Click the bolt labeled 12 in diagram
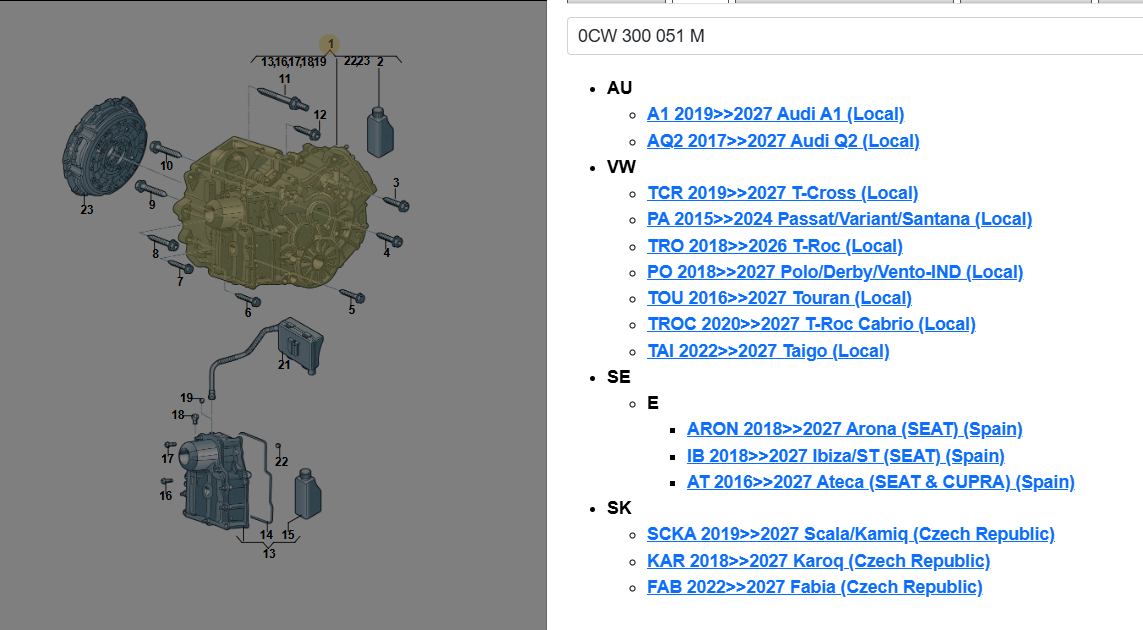 [x=306, y=132]
